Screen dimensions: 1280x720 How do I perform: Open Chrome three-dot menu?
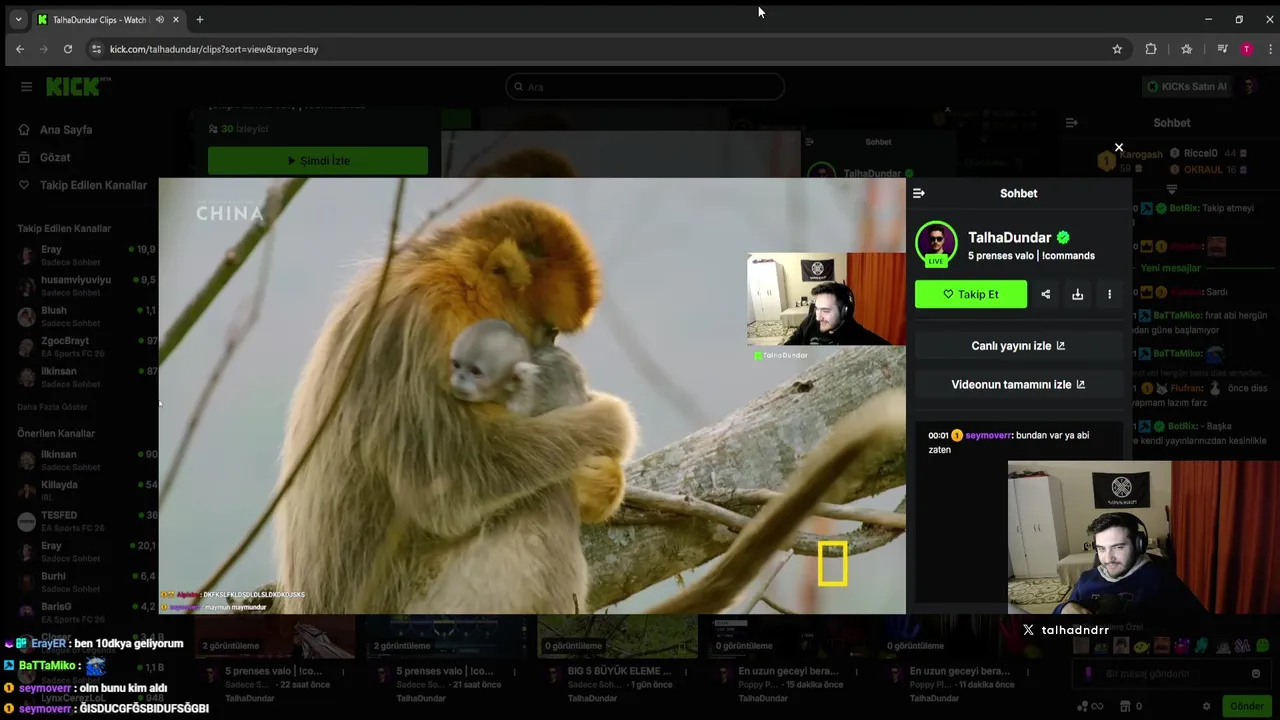point(1271,49)
